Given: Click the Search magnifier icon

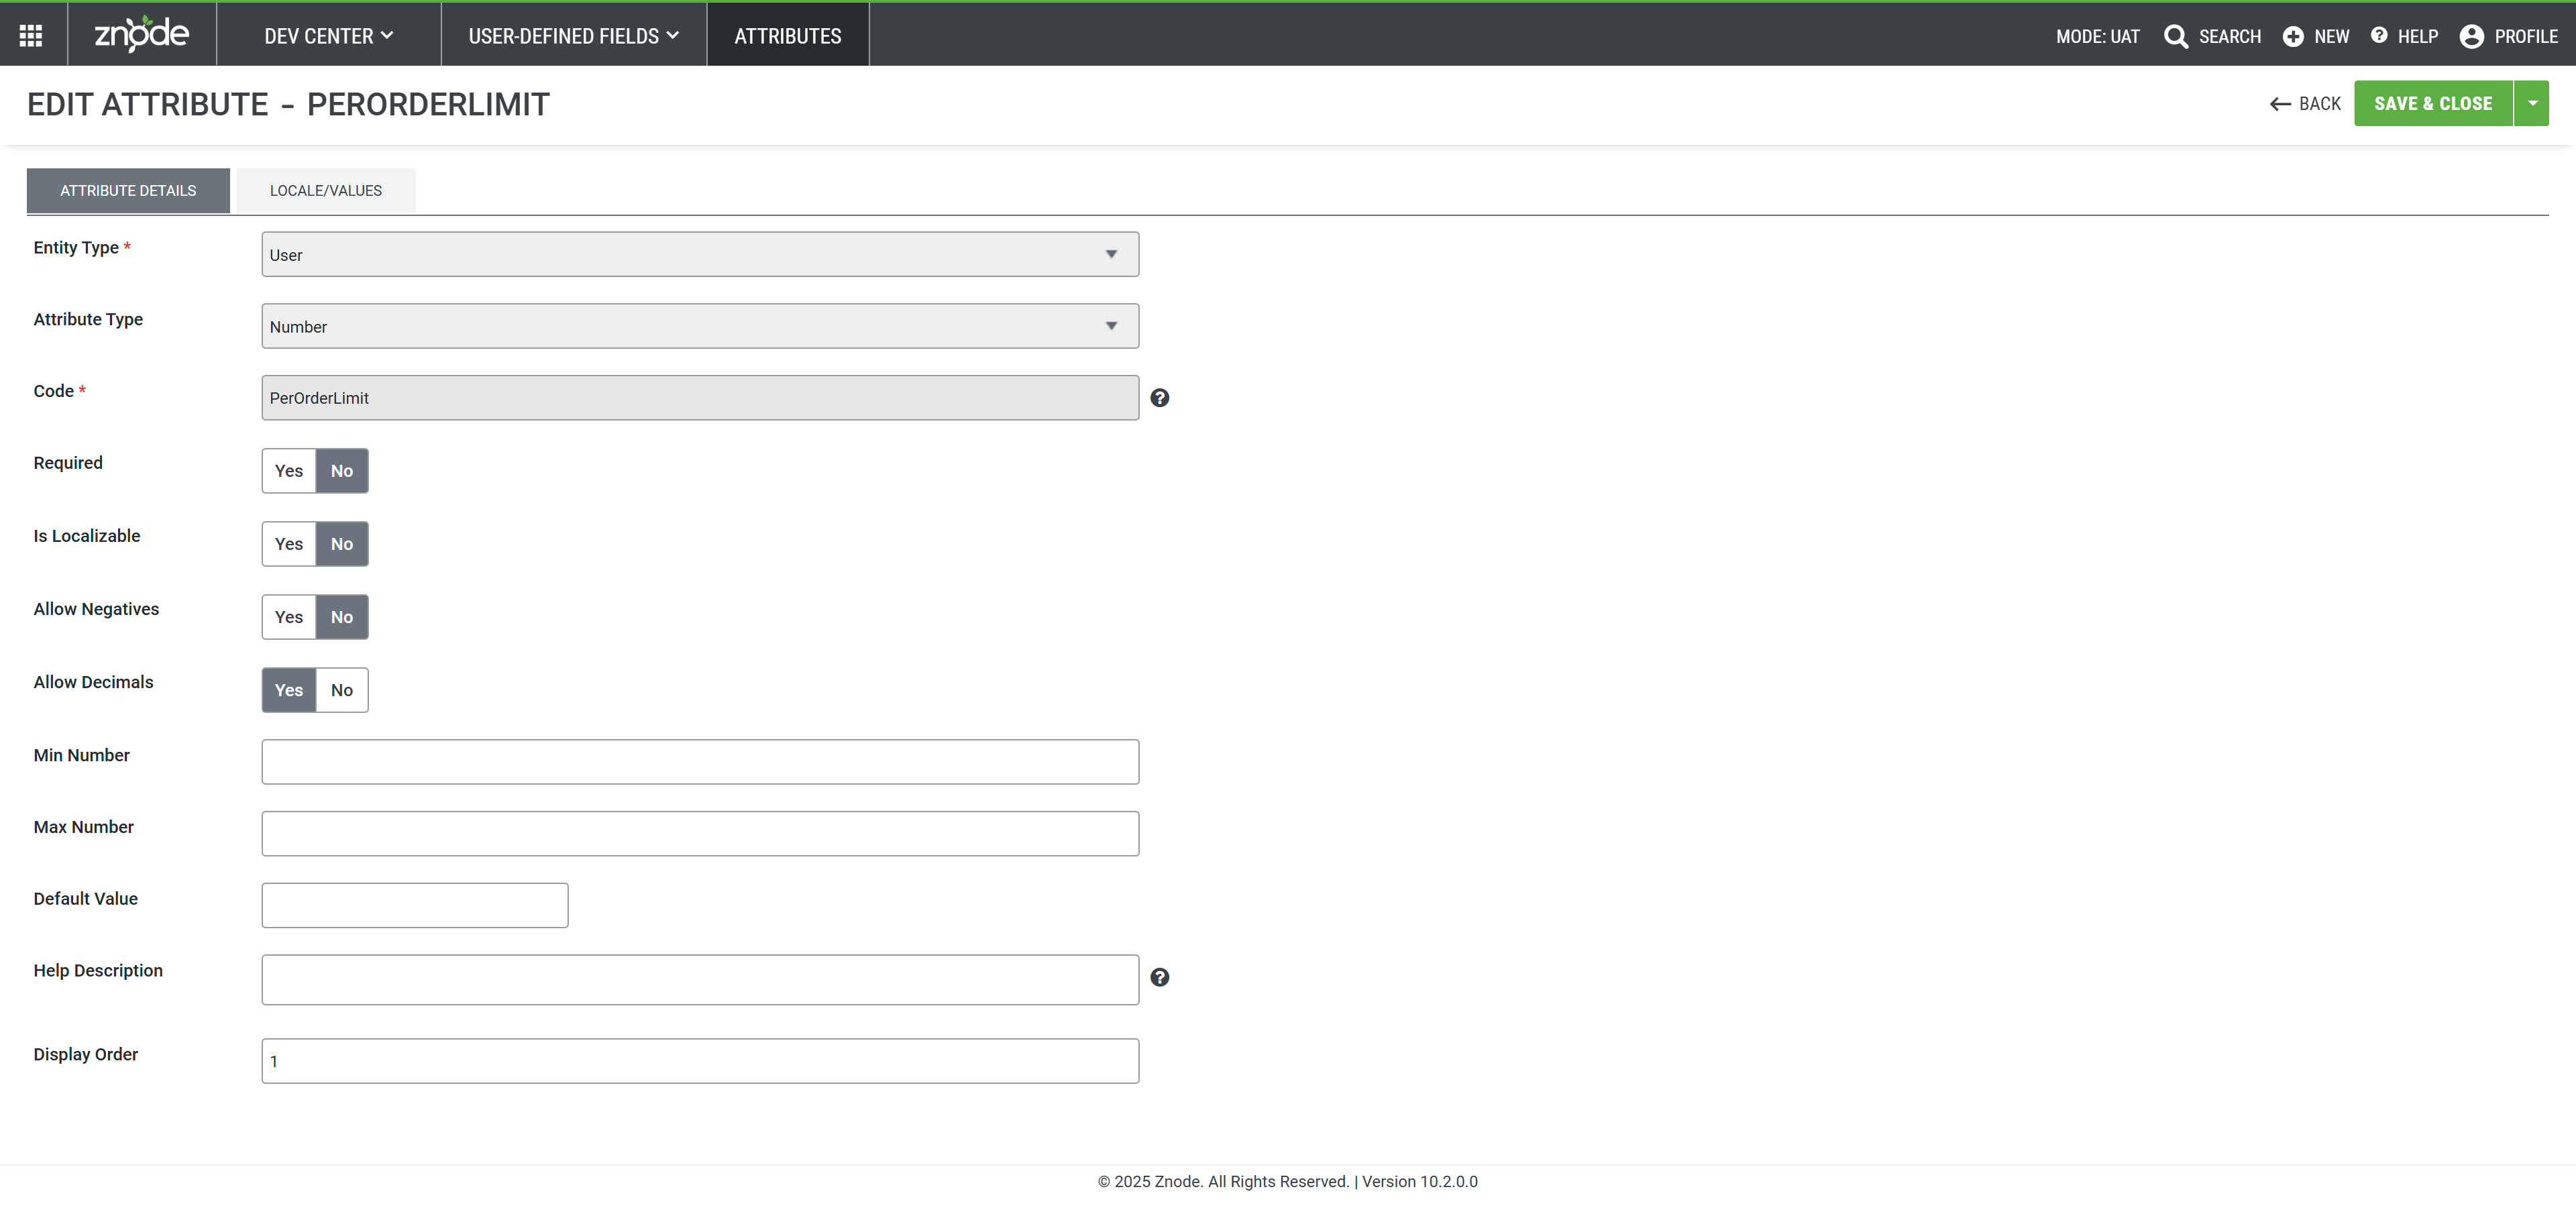Looking at the screenshot, I should [x=2175, y=36].
